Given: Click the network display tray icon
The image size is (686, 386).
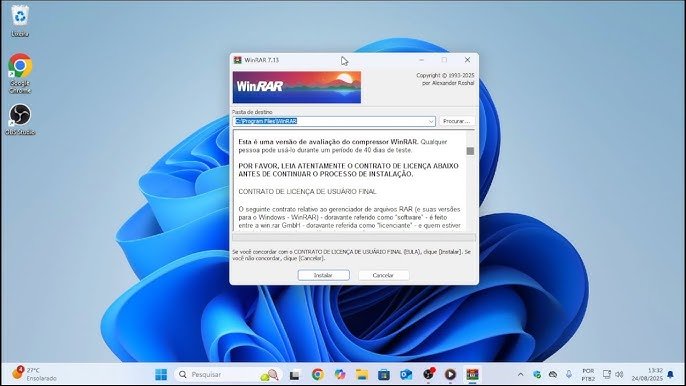Looking at the screenshot, I should coord(606,375).
